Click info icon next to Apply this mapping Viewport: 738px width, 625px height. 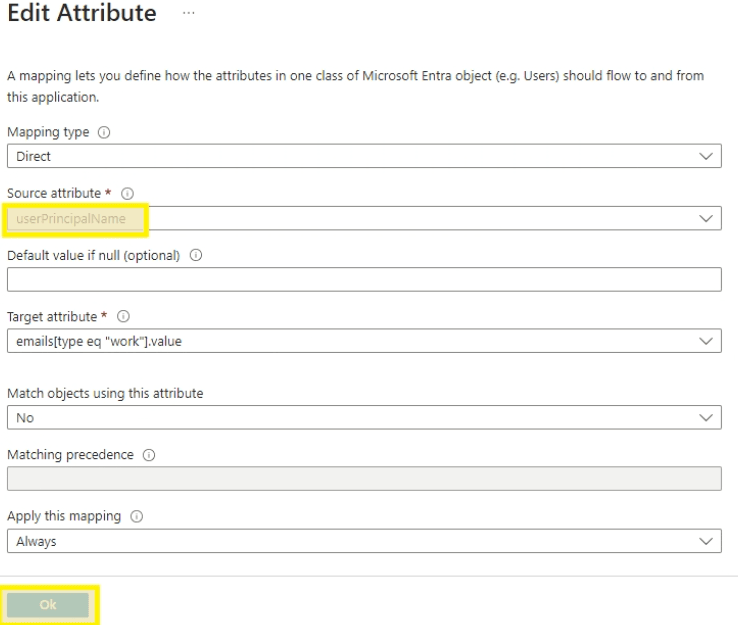136,516
